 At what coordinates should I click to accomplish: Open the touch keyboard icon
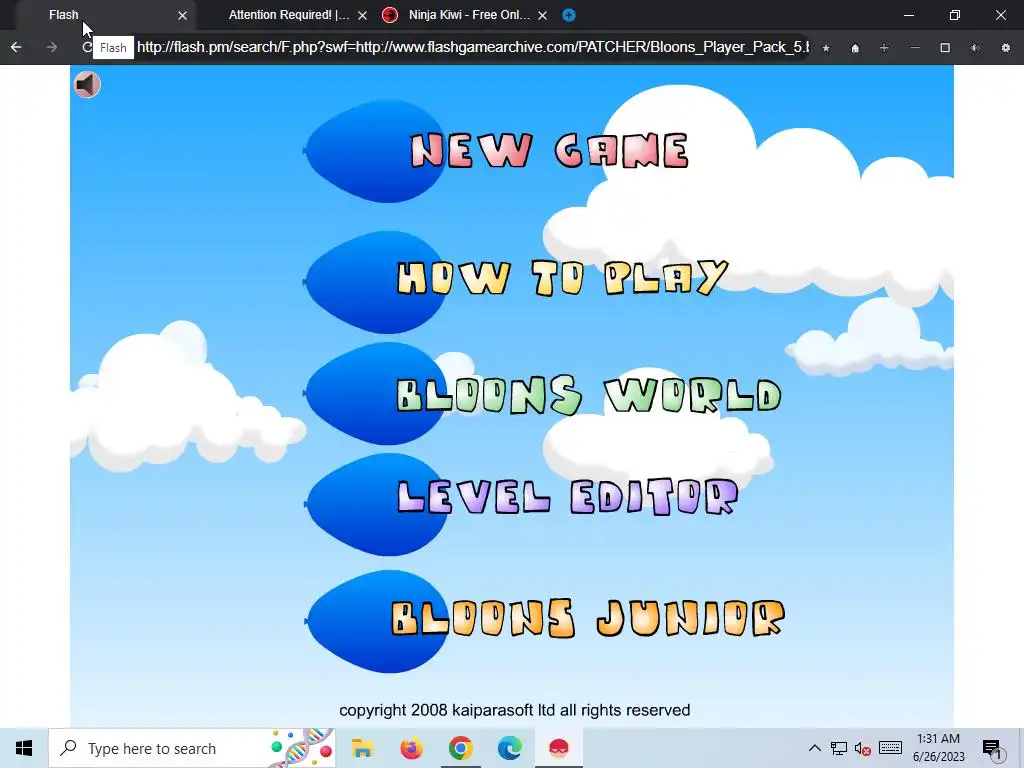click(890, 748)
